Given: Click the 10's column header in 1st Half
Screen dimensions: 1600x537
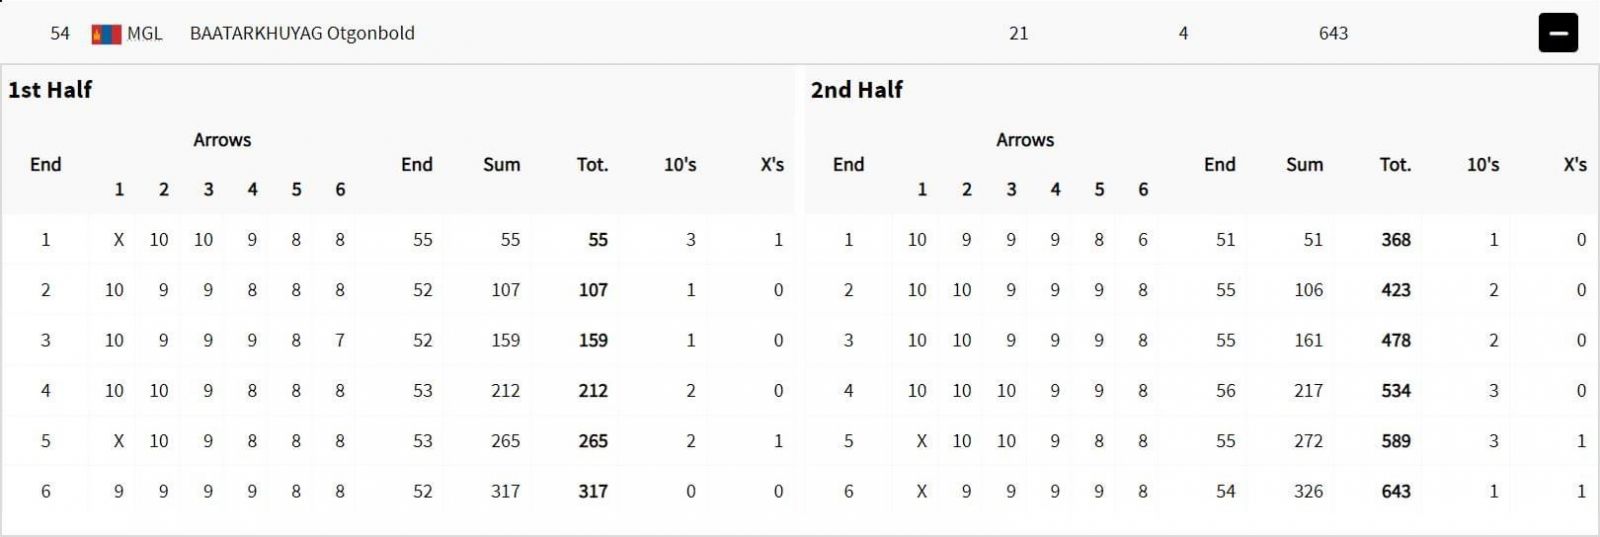Looking at the screenshot, I should click(x=680, y=165).
